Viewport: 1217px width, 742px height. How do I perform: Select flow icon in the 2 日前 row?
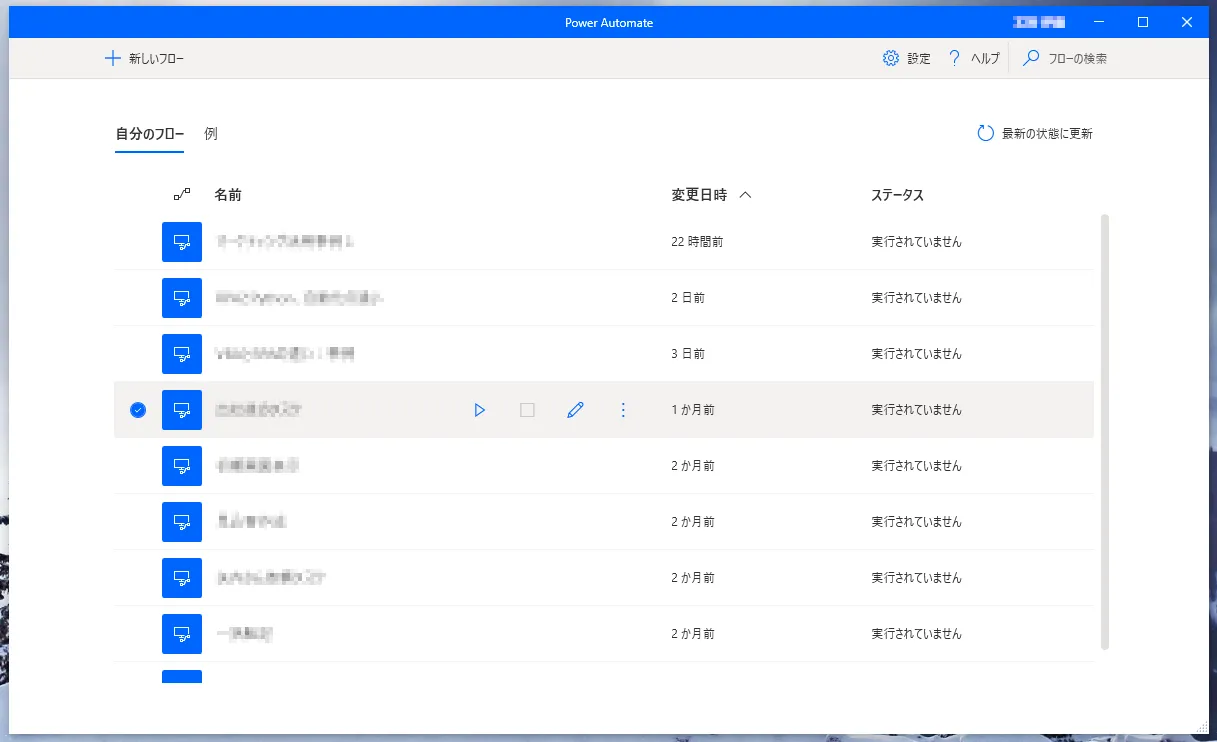coord(182,298)
